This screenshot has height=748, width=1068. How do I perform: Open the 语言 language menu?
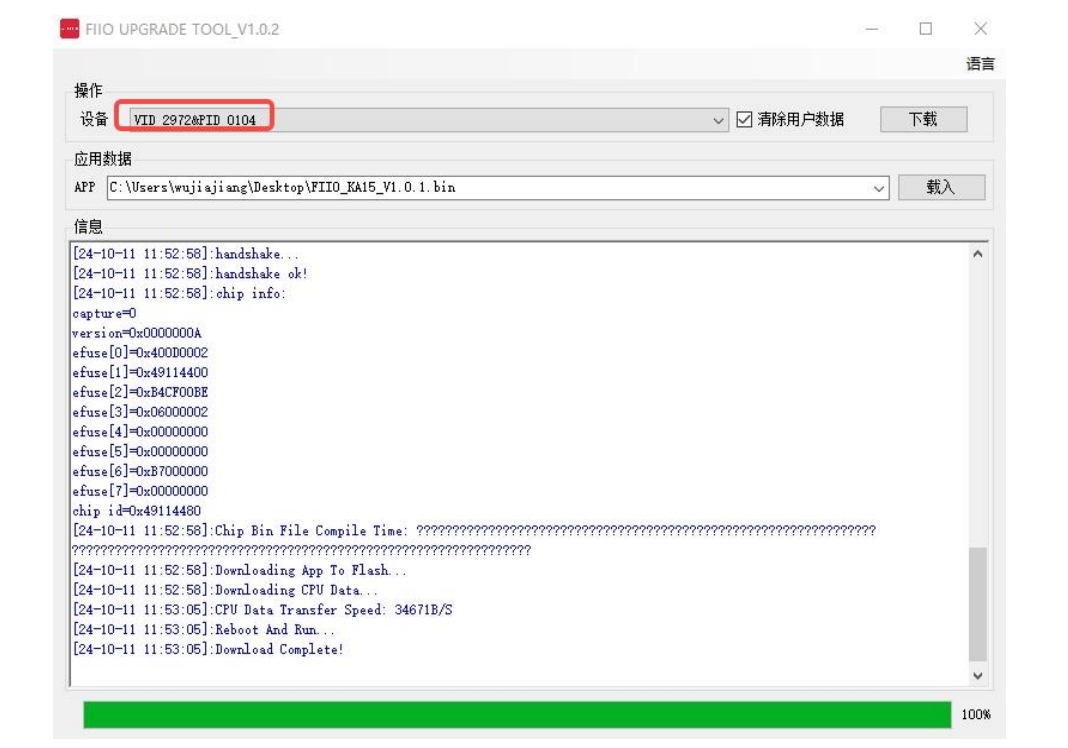(x=980, y=64)
